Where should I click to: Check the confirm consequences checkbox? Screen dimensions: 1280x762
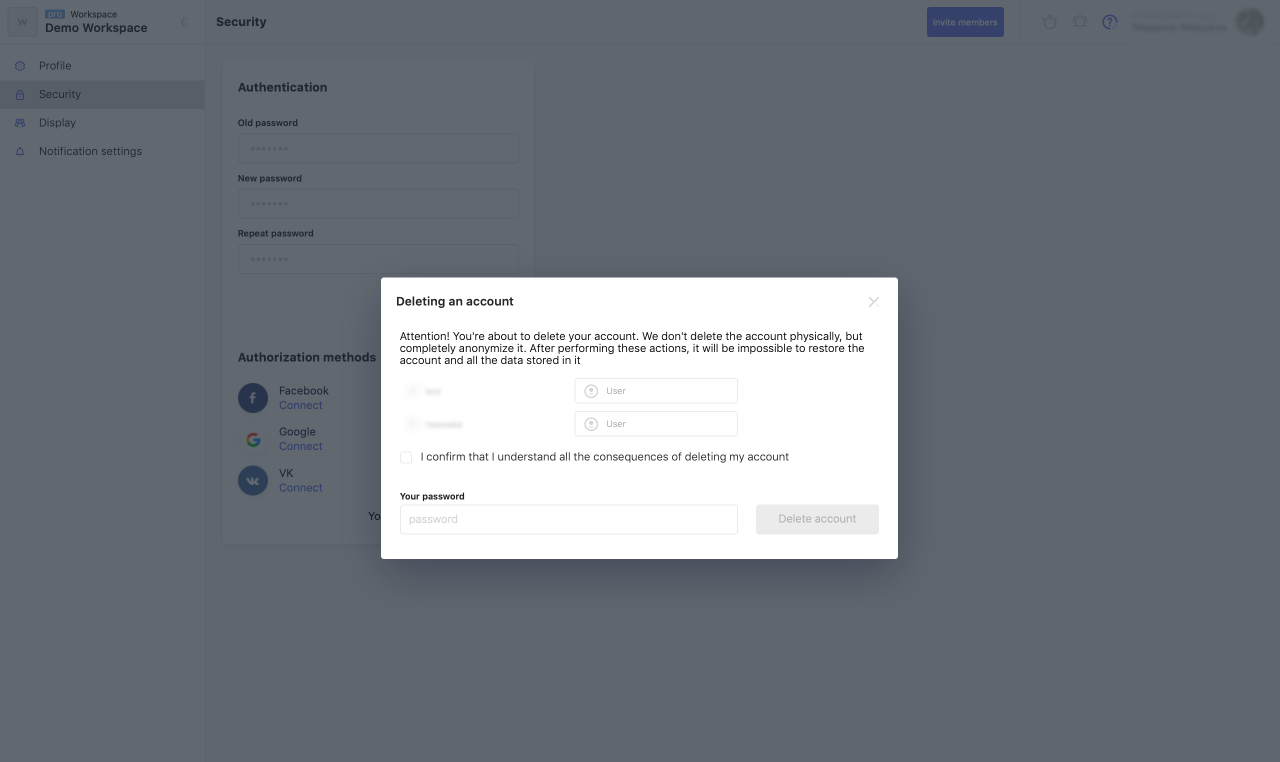point(406,457)
